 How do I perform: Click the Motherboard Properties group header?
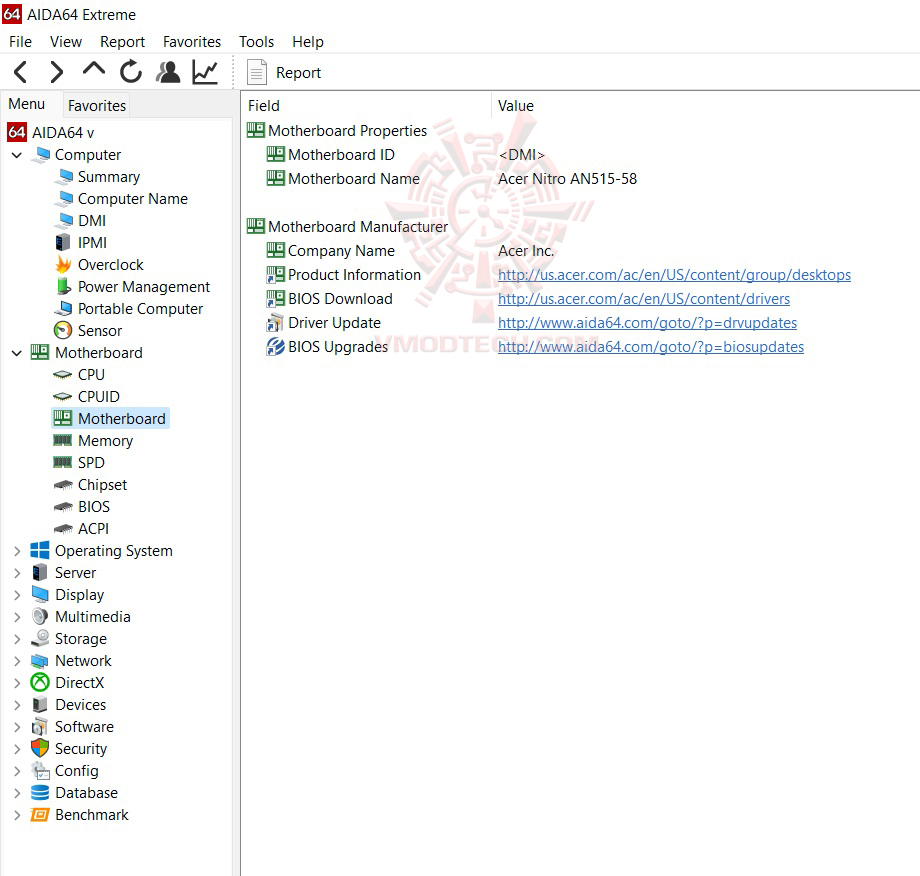pyautogui.click(x=347, y=131)
